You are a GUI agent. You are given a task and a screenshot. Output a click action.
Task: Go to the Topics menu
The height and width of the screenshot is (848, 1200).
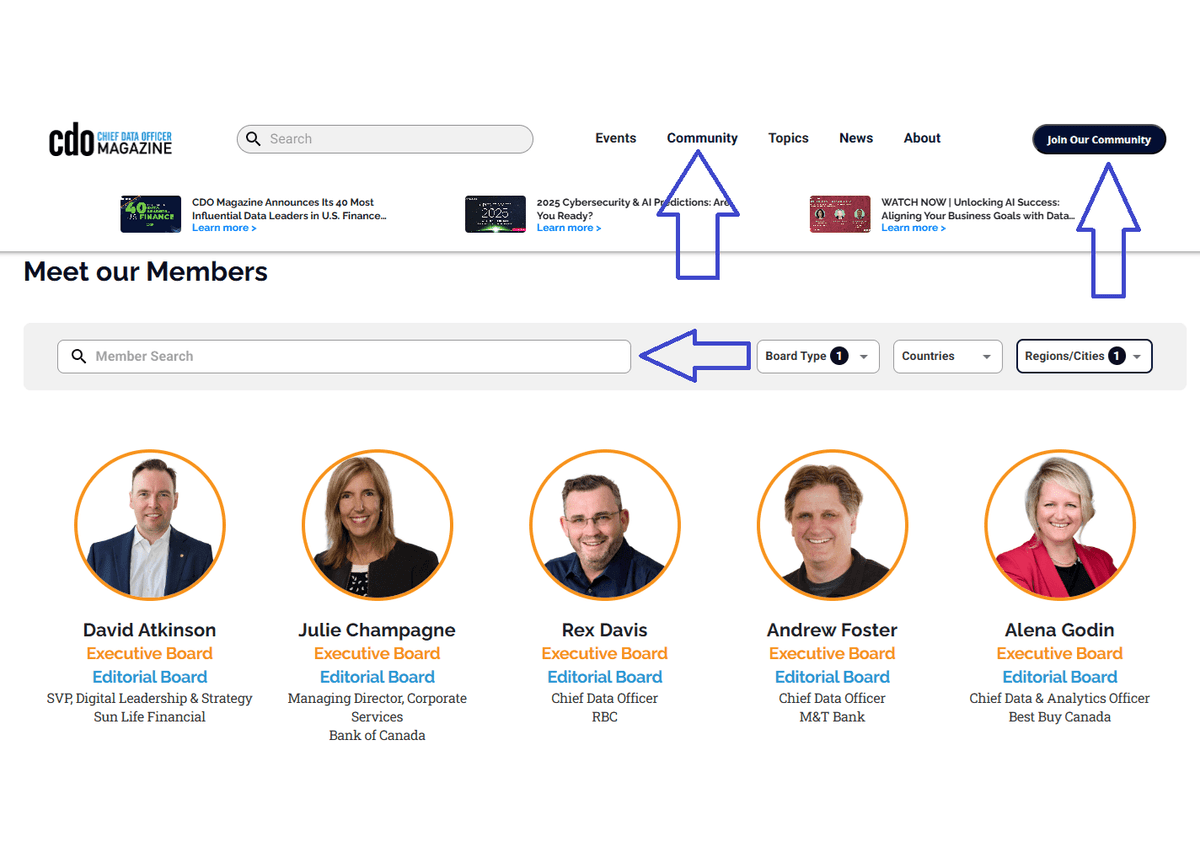pos(788,138)
